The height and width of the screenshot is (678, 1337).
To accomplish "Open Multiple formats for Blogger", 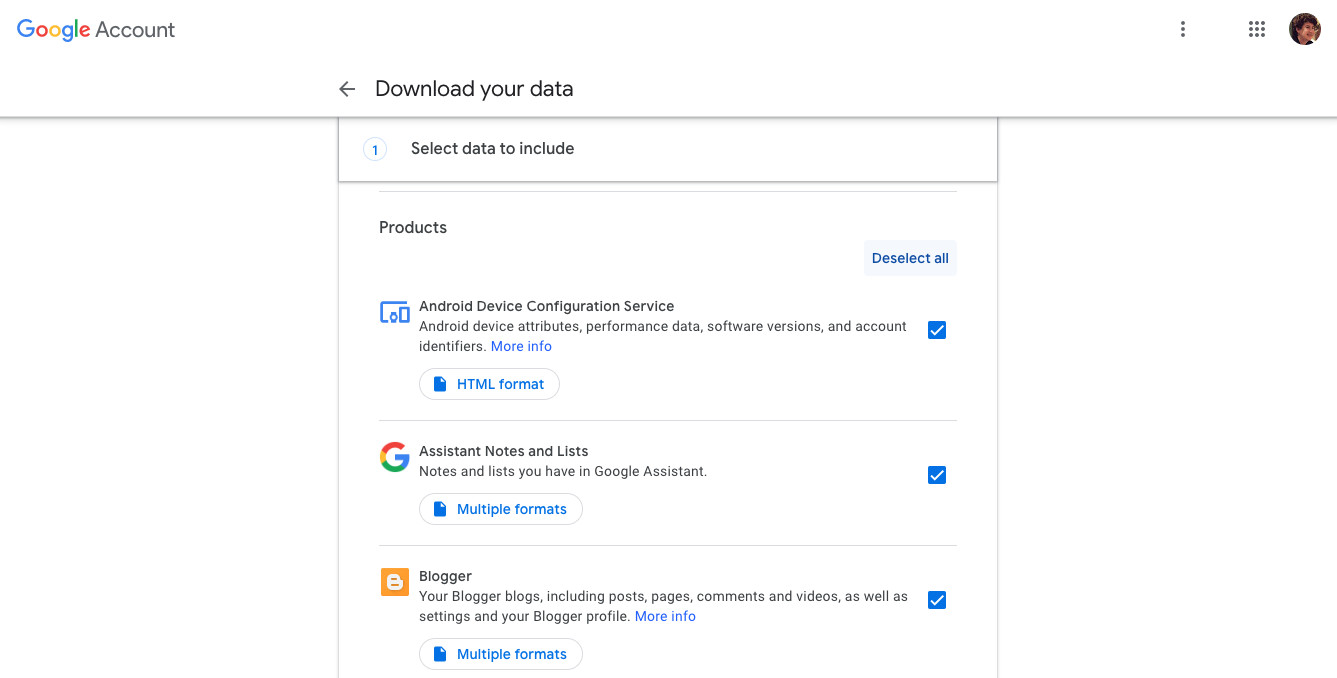I will coord(500,654).
